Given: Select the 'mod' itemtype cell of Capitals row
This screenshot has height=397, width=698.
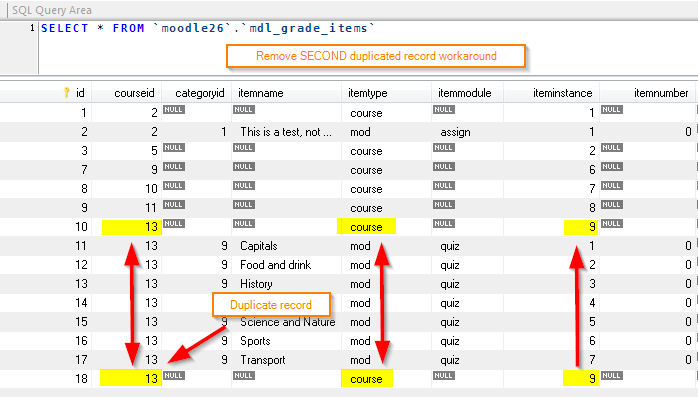Looking at the screenshot, I should coord(360,246).
